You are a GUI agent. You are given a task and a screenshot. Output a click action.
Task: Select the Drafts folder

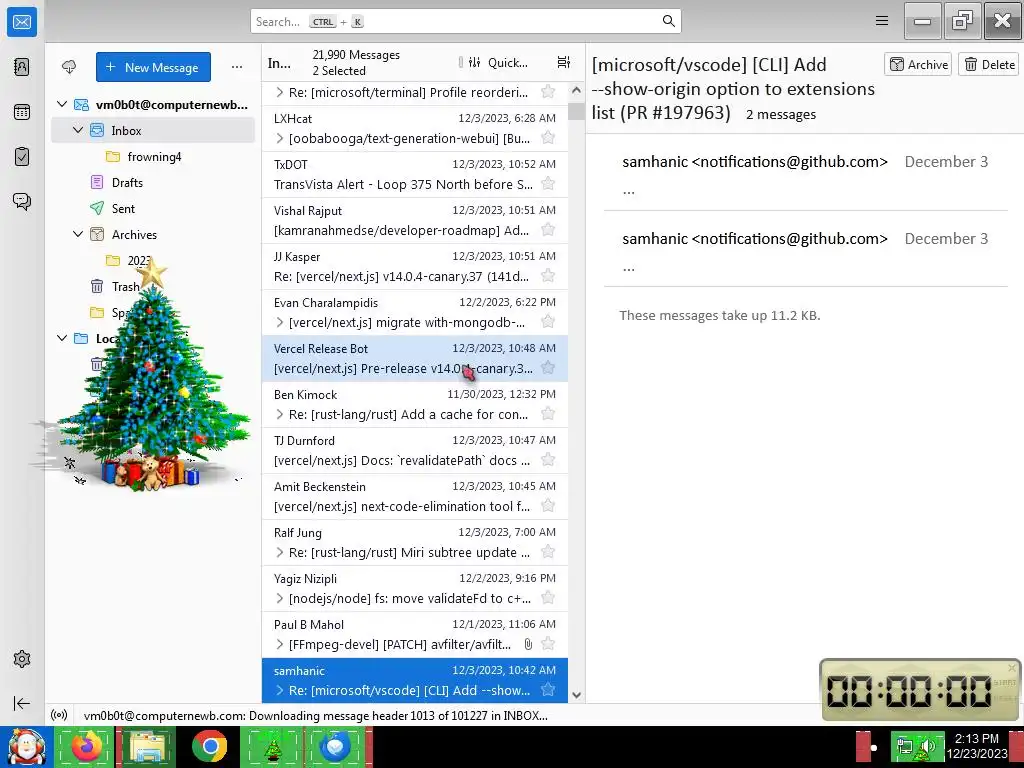pos(153,182)
